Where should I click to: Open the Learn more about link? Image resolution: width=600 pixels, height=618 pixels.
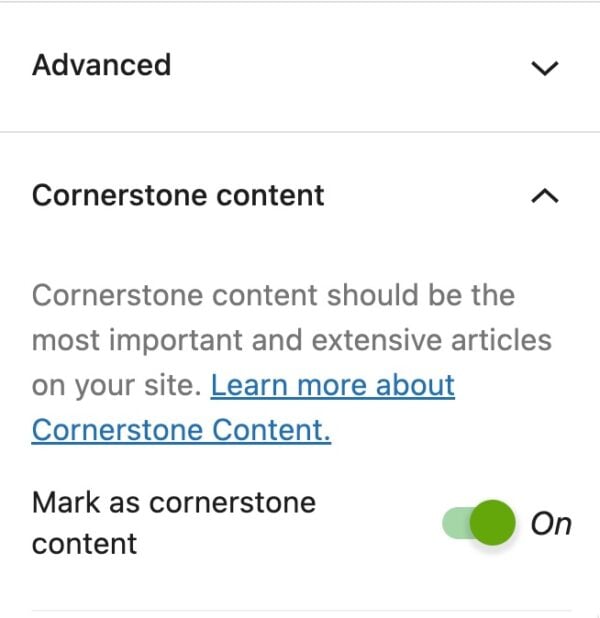click(x=333, y=385)
